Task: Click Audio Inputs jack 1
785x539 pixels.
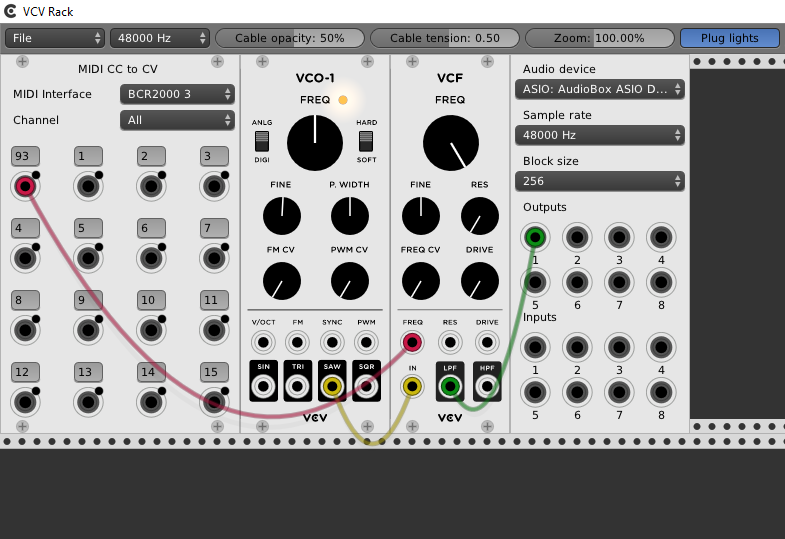Action: point(535,347)
